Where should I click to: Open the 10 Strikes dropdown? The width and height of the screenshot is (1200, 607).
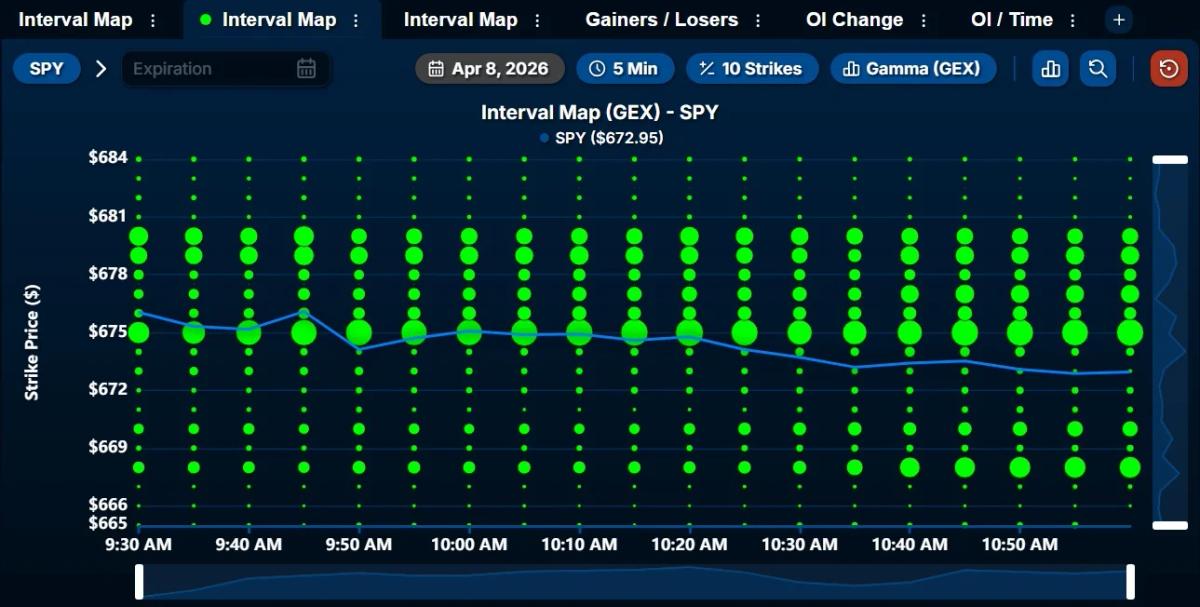(752, 68)
